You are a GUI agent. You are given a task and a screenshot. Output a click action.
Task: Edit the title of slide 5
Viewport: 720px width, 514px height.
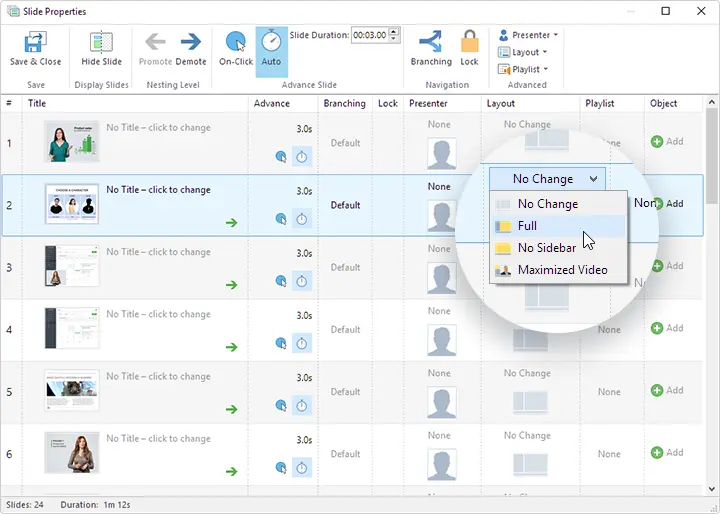pyautogui.click(x=158, y=376)
